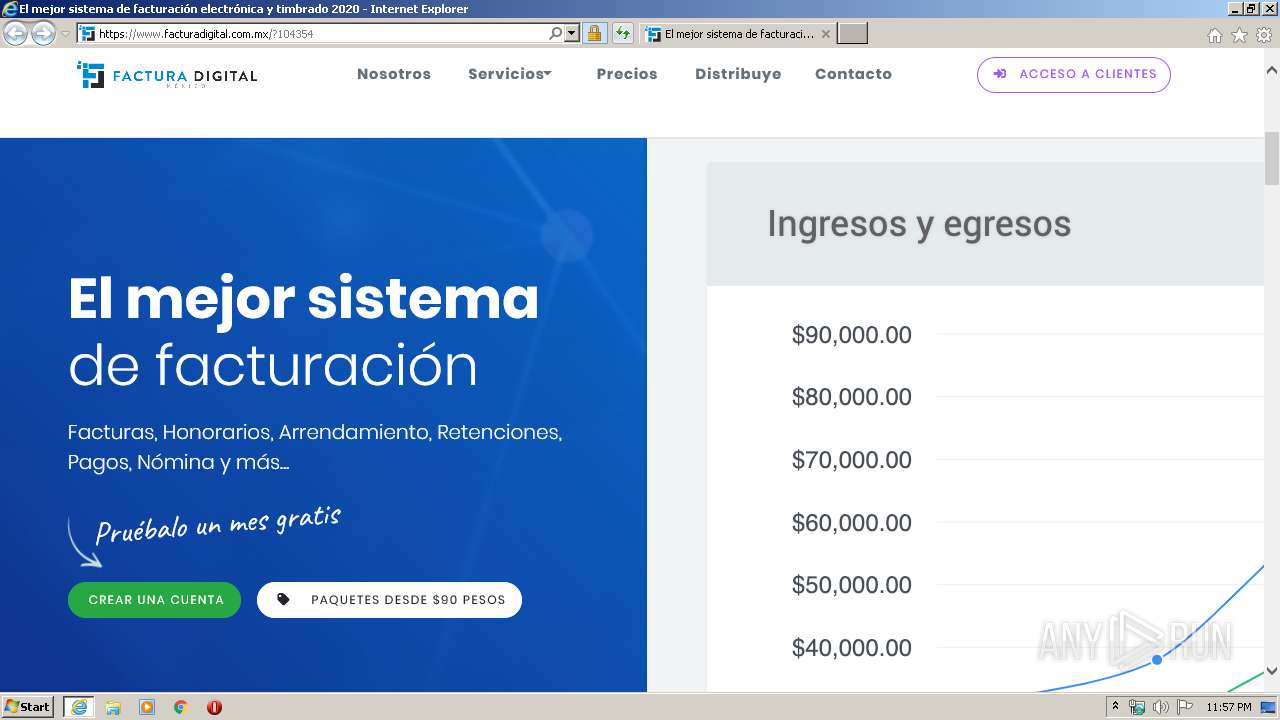This screenshot has width=1280, height=720.
Task: Click the $90,000.00 axis label
Action: coord(852,335)
